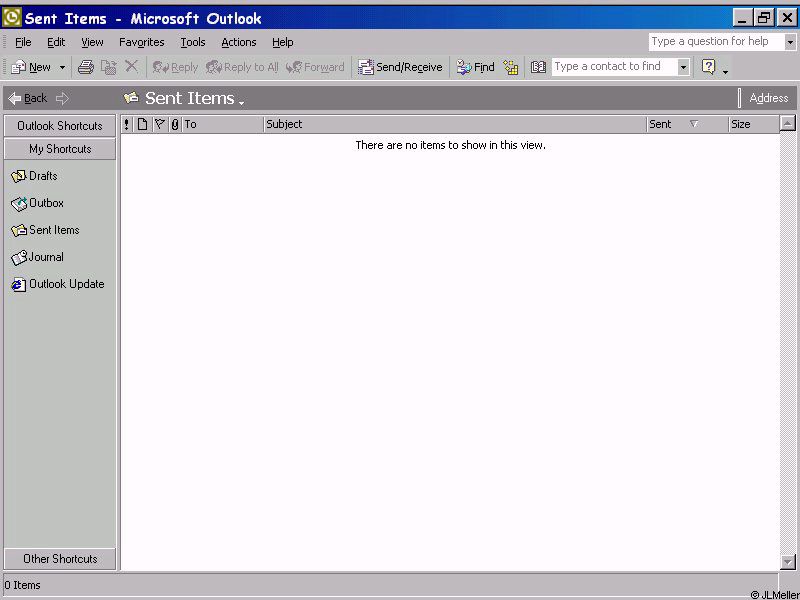800x600 pixels.
Task: Open the Outlook Update shortcut
Action: pos(57,284)
